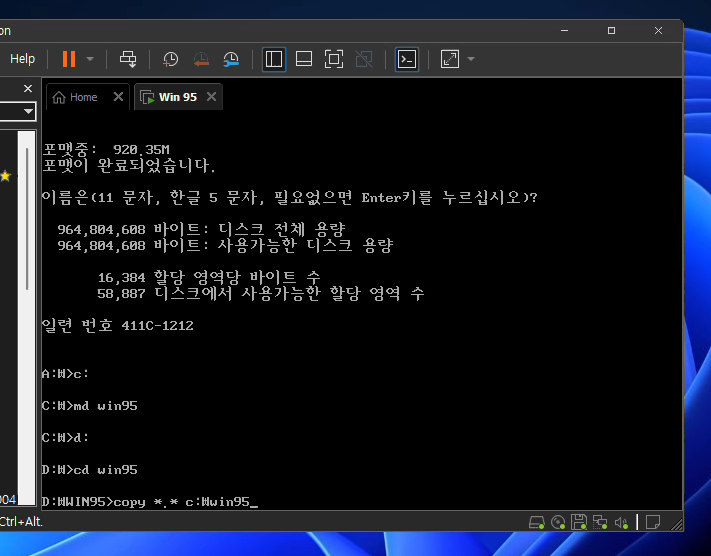Click the library panel scrollbar
This screenshot has width=711, height=556.
27,219
